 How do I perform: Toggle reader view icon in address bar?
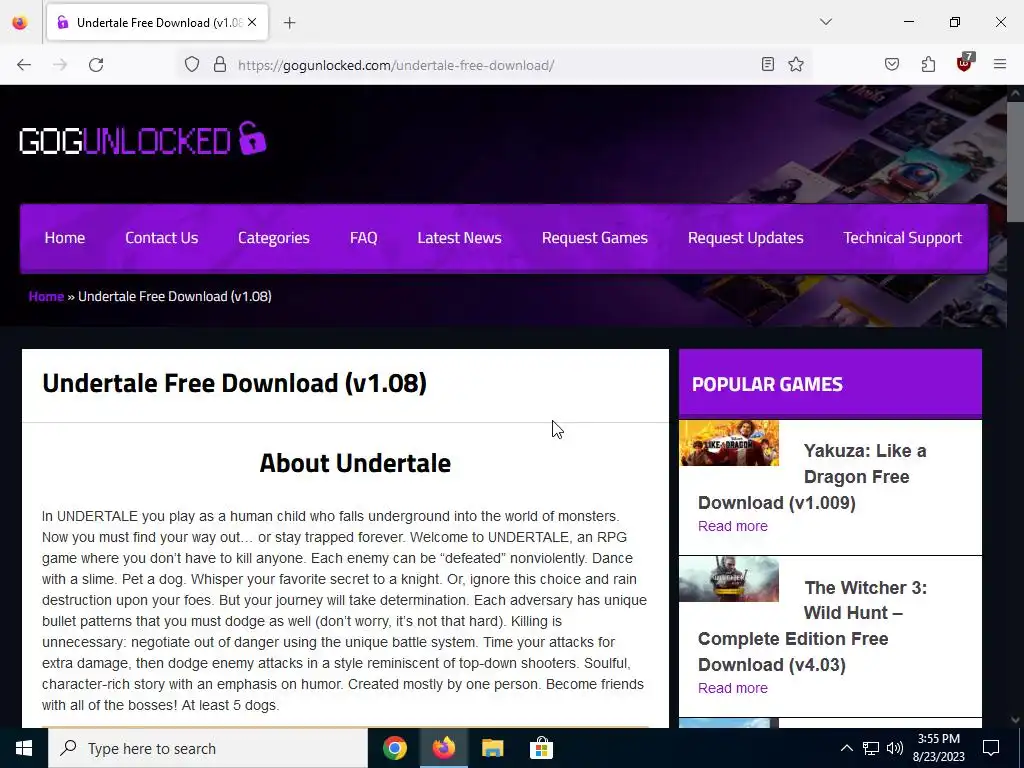[768, 64]
